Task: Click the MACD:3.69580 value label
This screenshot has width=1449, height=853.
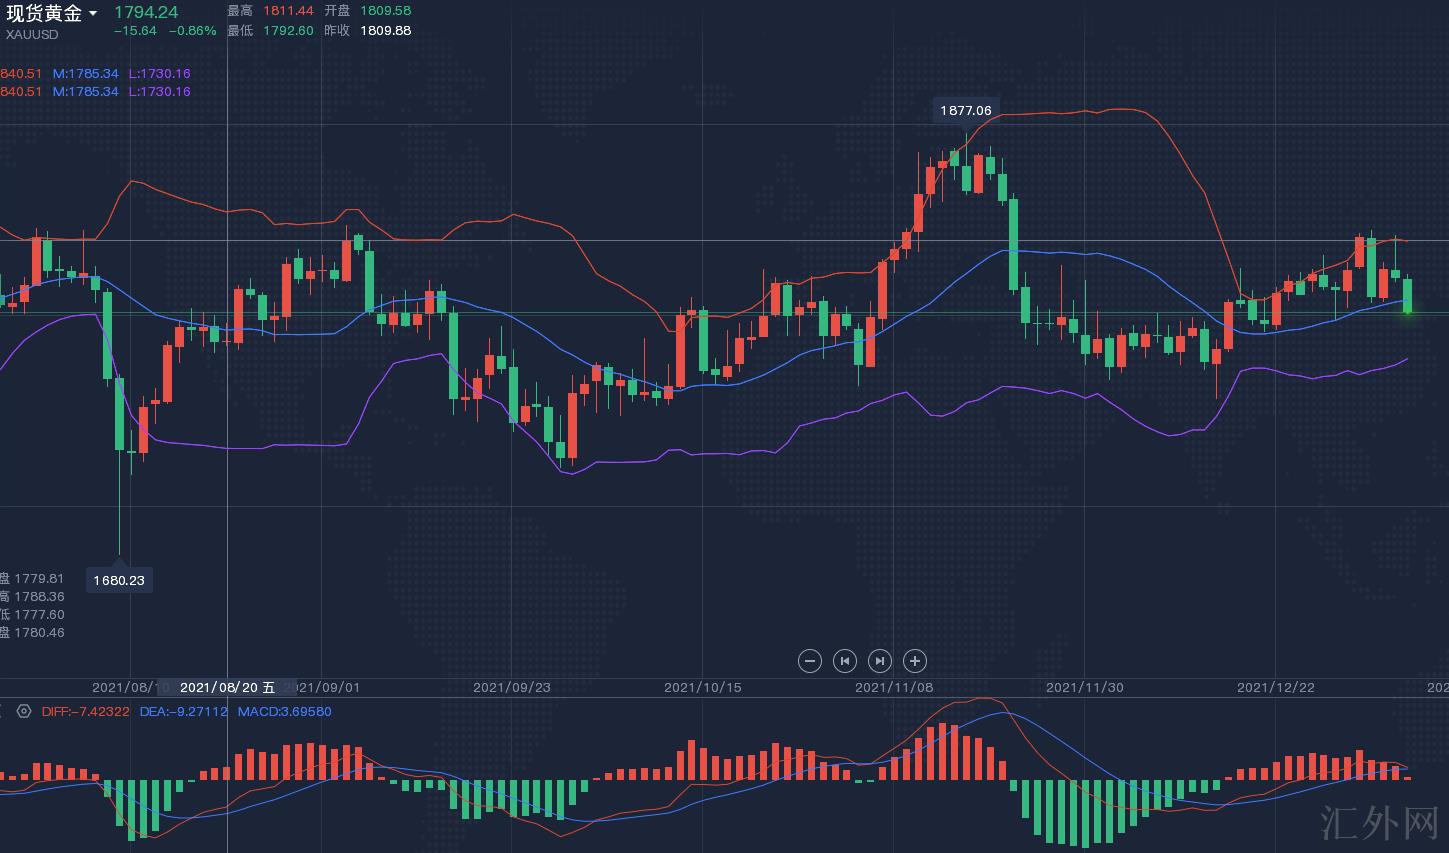Action: pos(284,712)
